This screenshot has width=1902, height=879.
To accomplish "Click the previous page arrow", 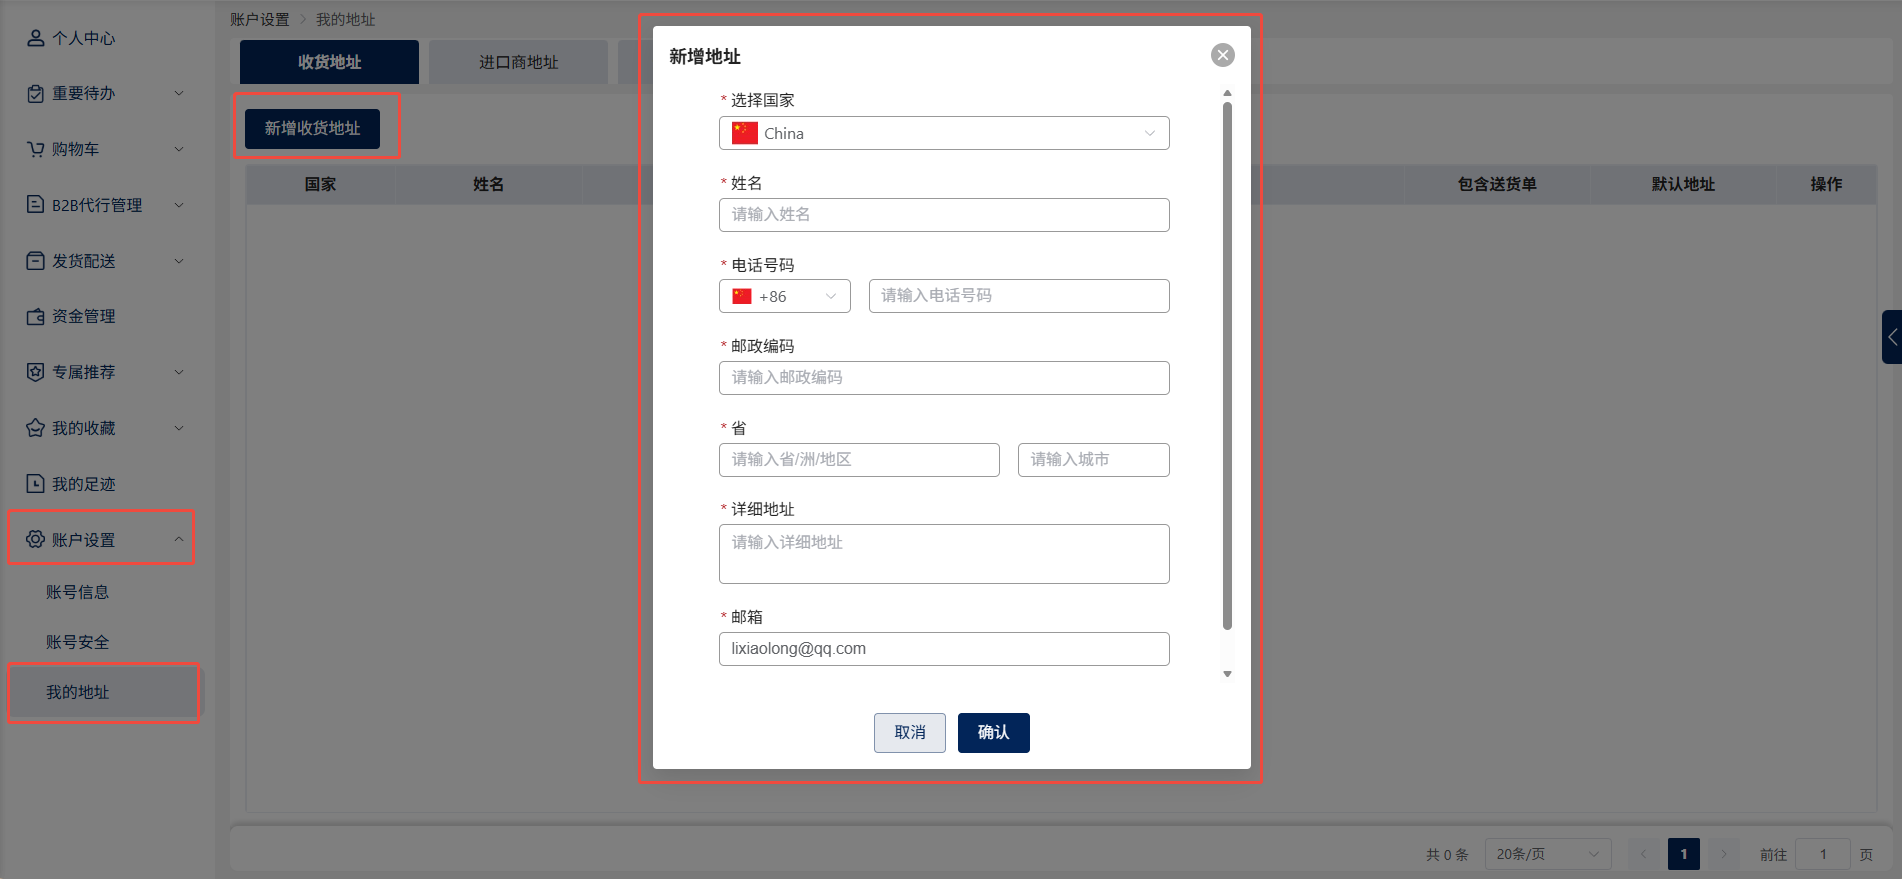I will coord(1643,854).
